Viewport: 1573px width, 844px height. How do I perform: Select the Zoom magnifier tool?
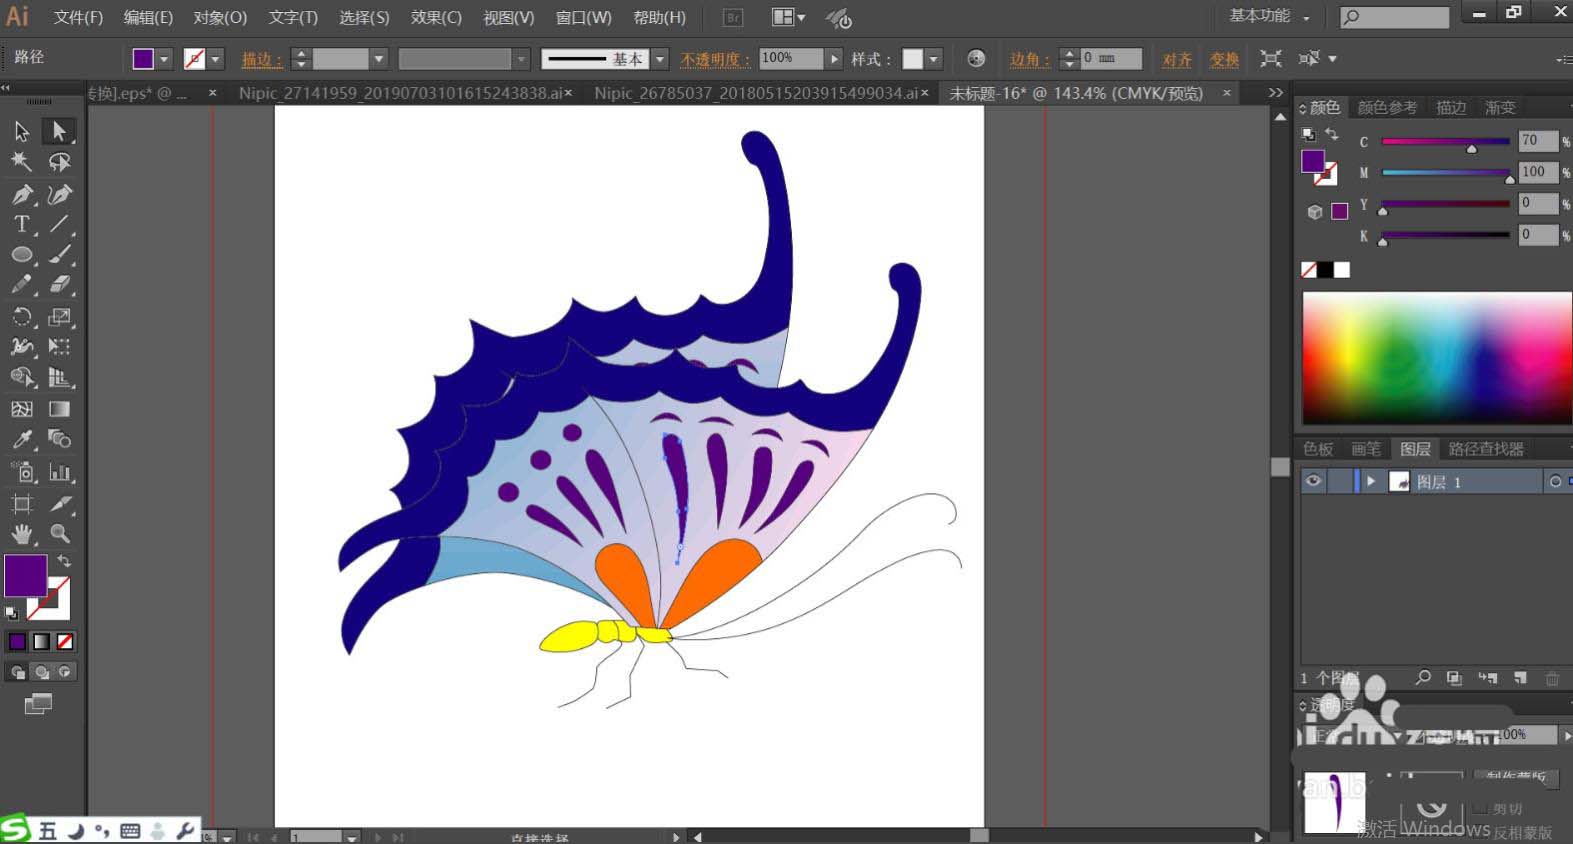click(x=60, y=534)
